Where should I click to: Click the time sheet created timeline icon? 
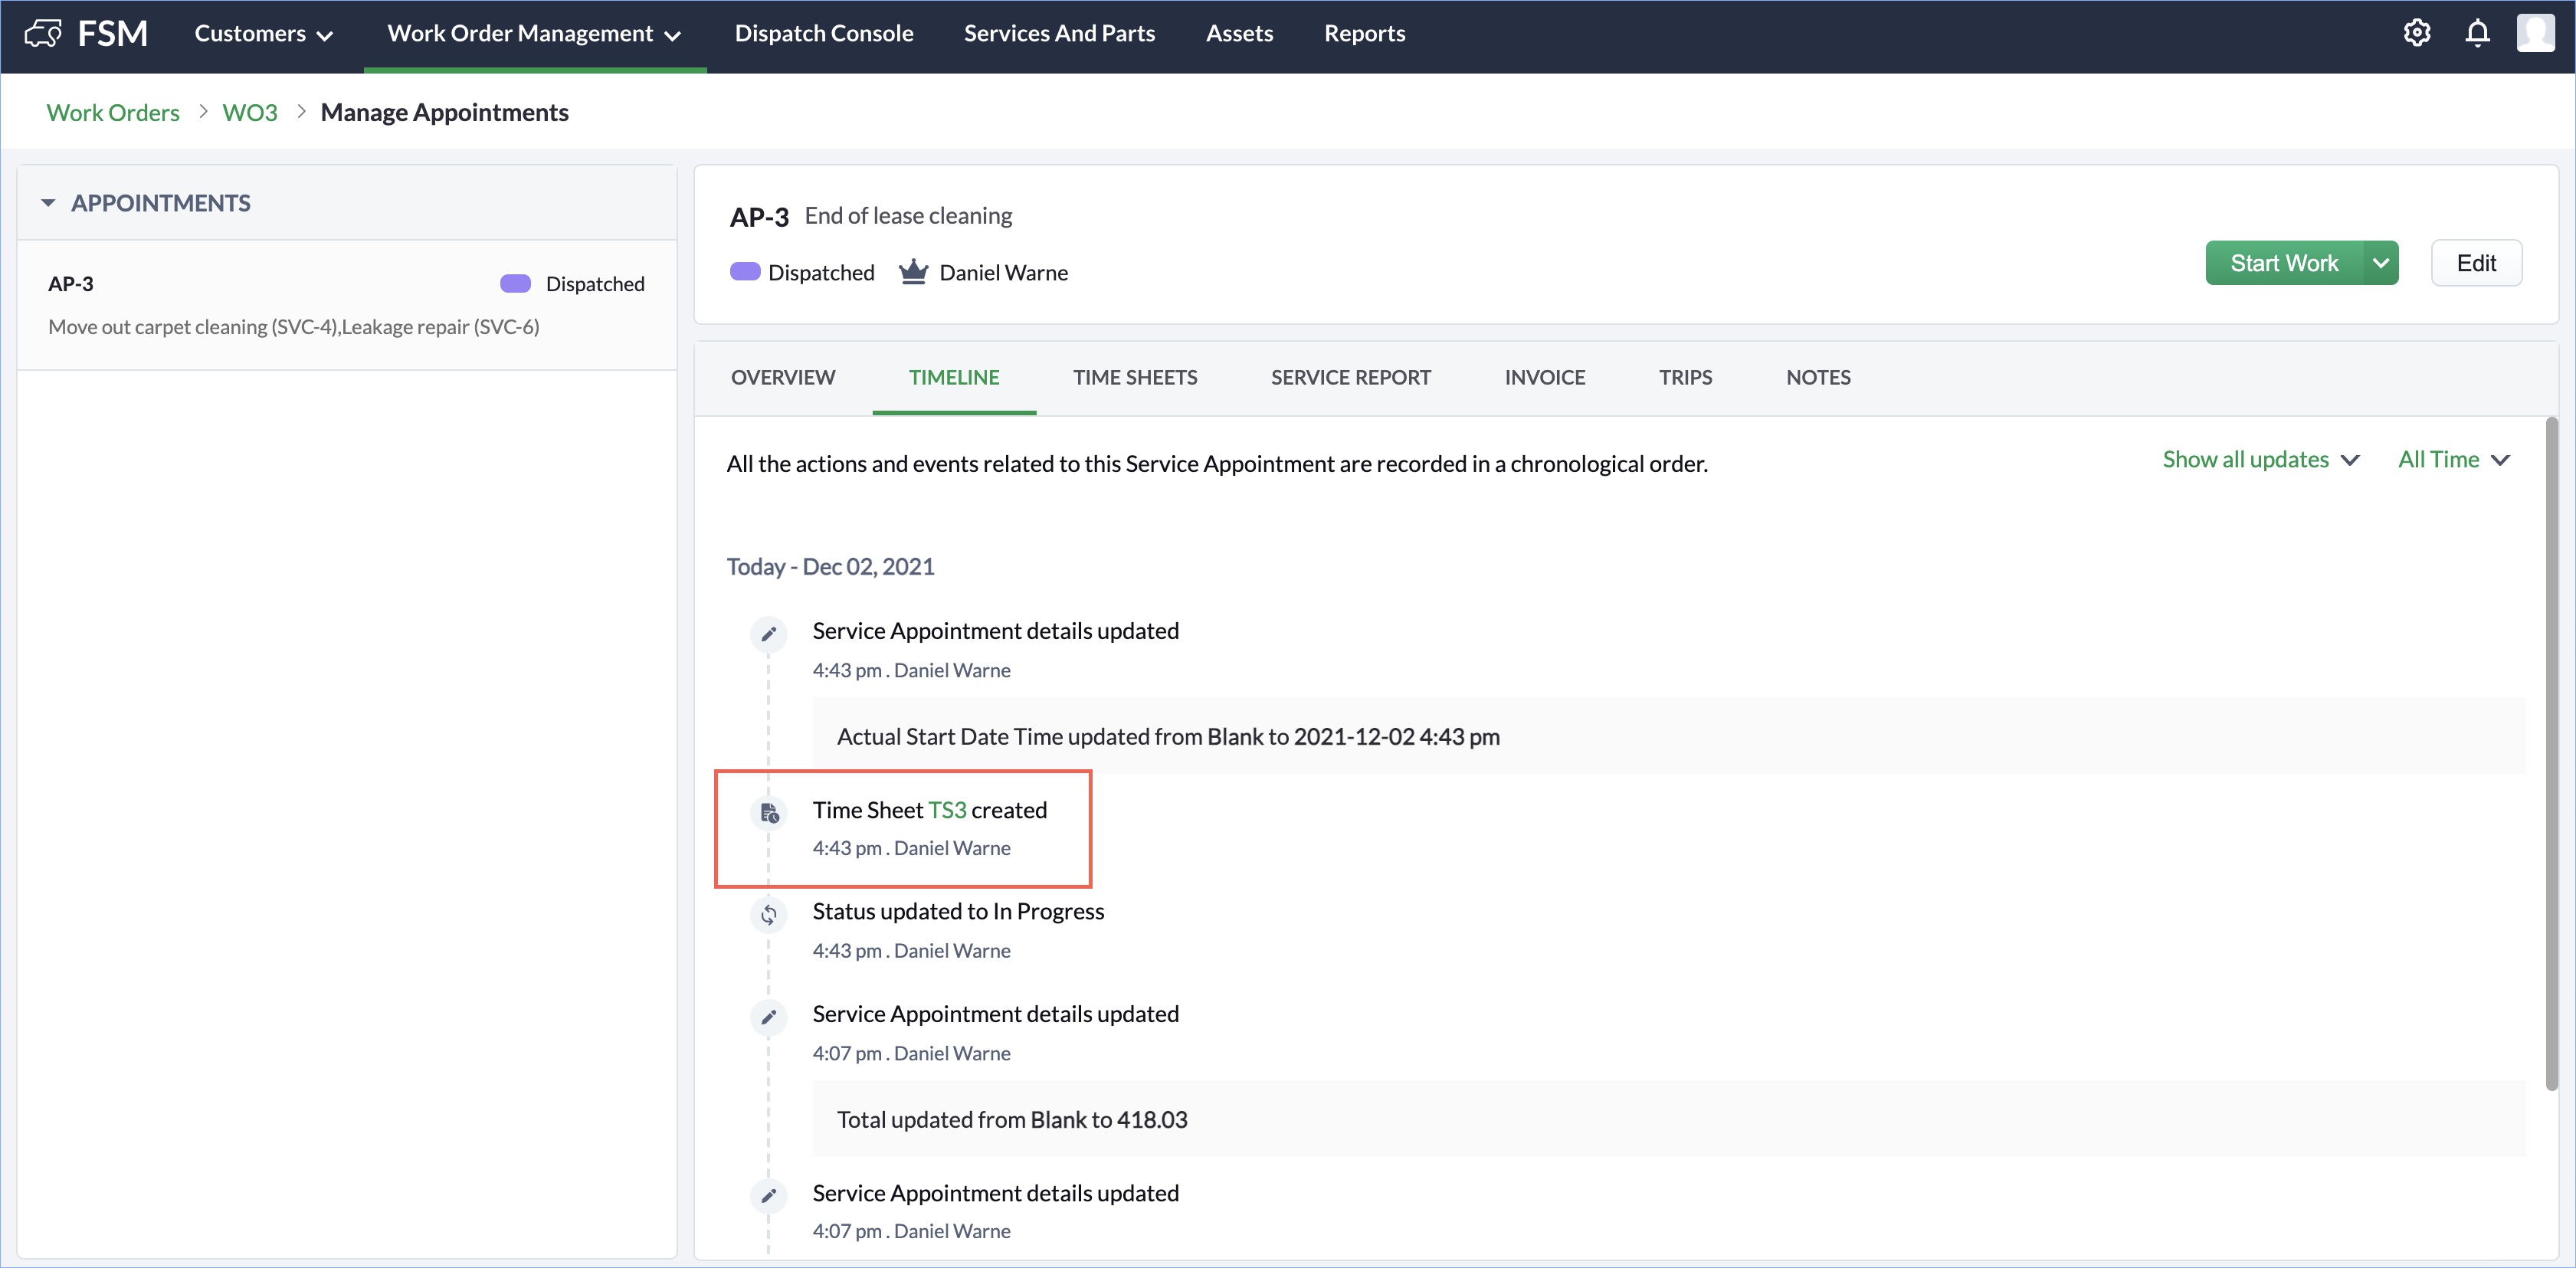point(769,813)
